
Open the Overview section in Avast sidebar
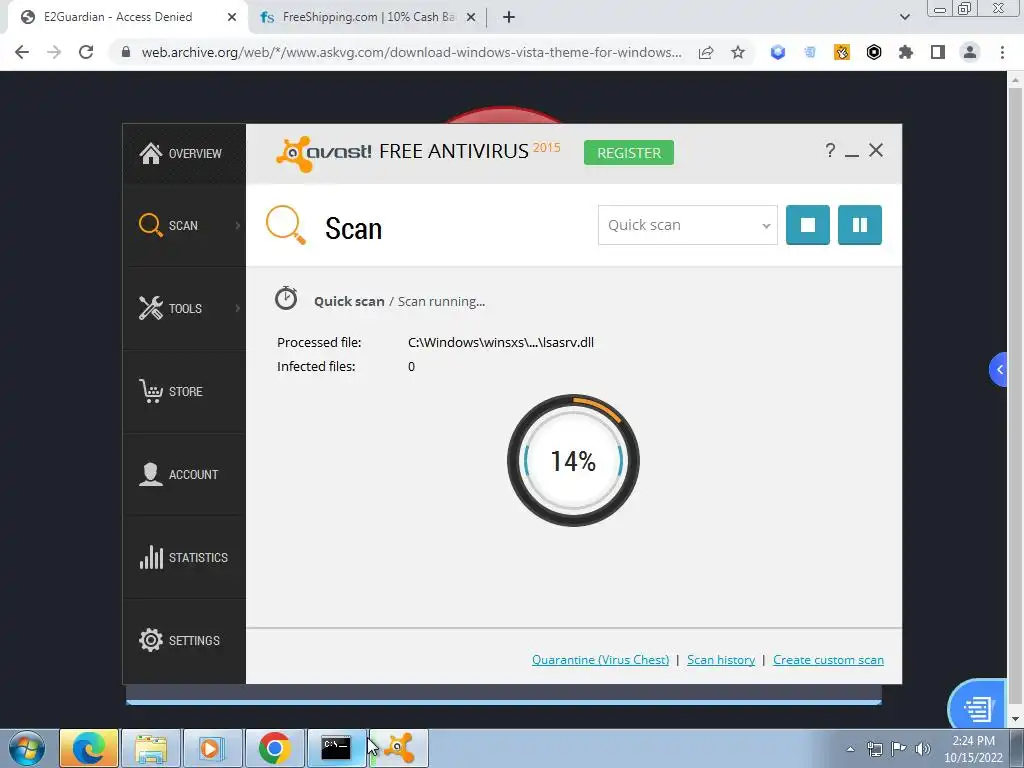[x=184, y=153]
